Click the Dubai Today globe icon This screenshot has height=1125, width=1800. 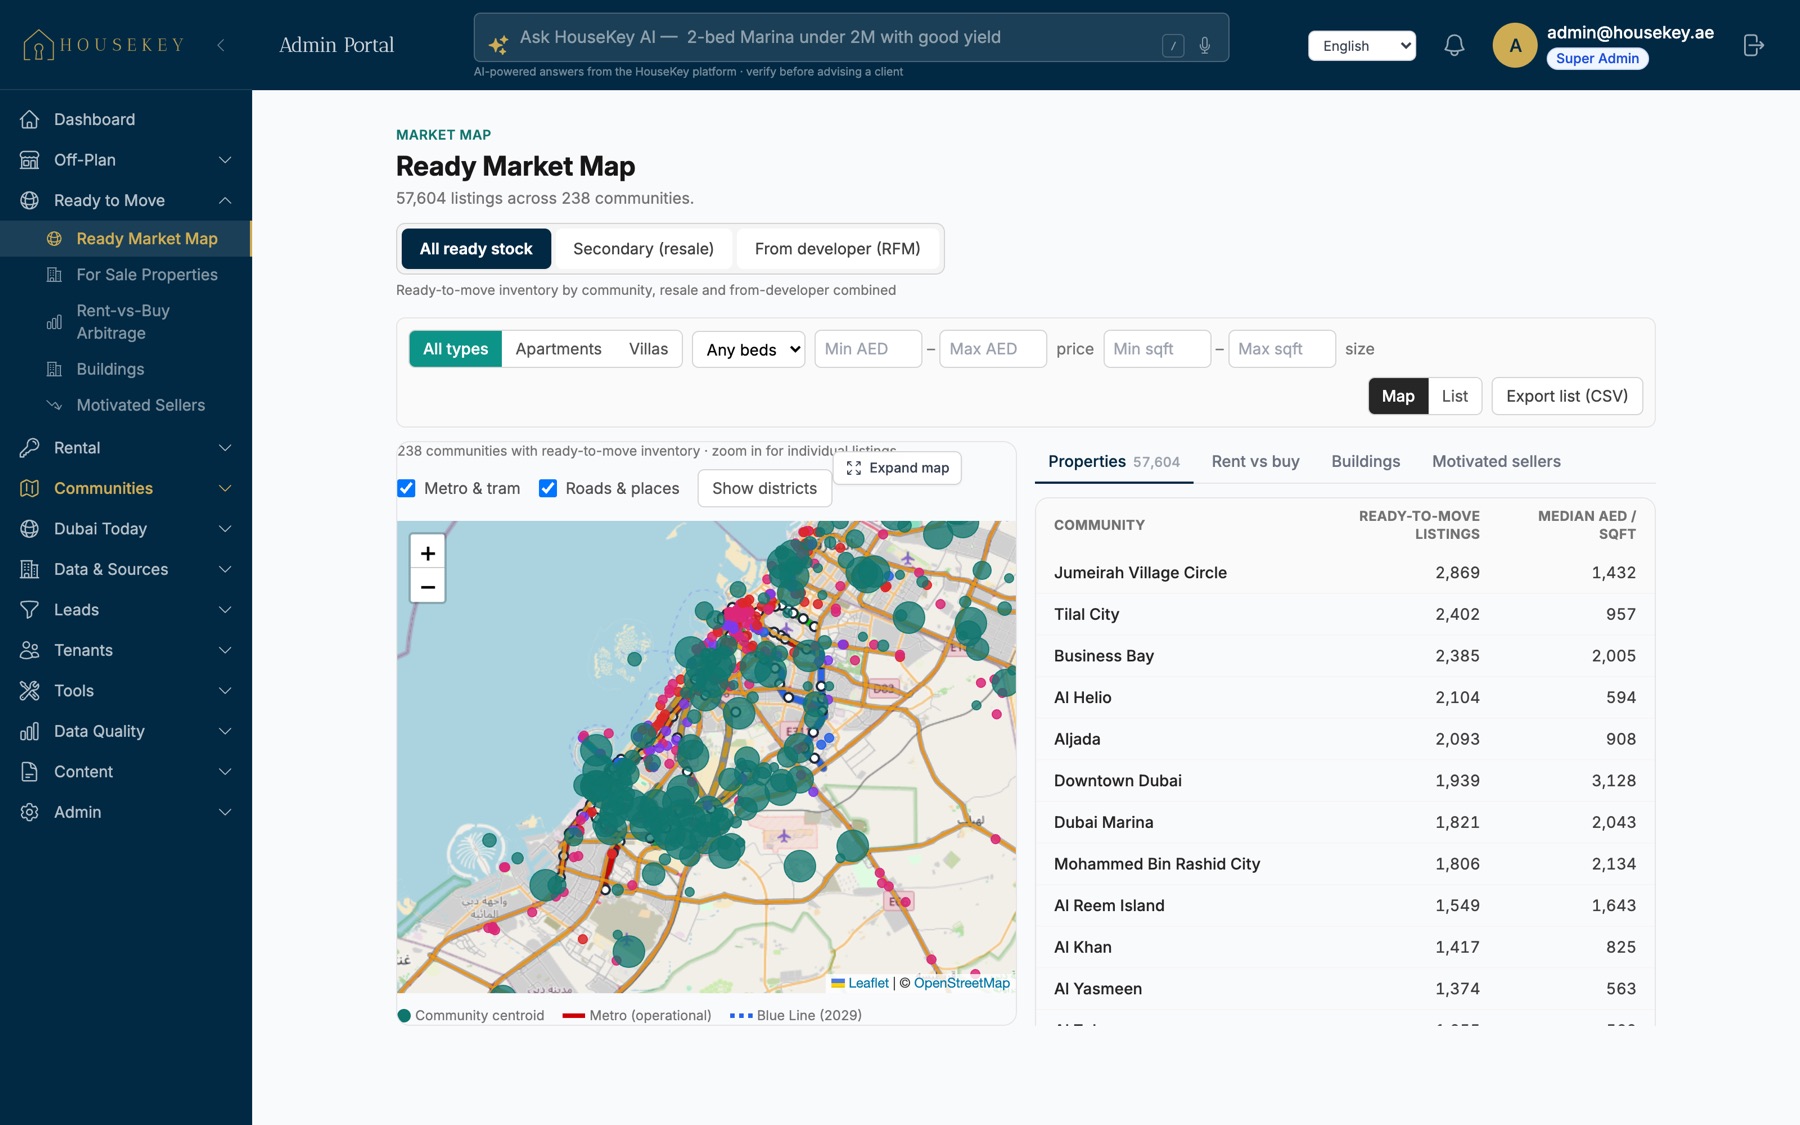[30, 528]
